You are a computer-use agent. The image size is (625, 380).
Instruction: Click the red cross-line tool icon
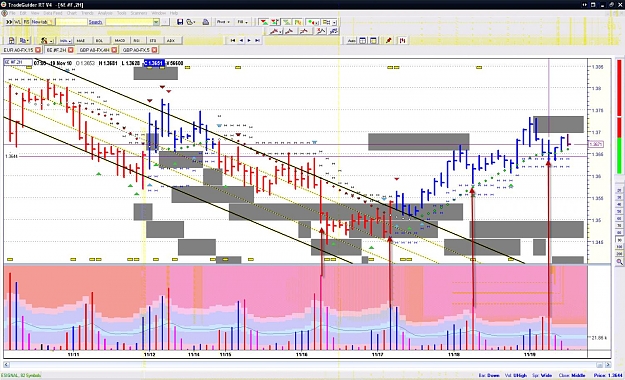[320, 31]
